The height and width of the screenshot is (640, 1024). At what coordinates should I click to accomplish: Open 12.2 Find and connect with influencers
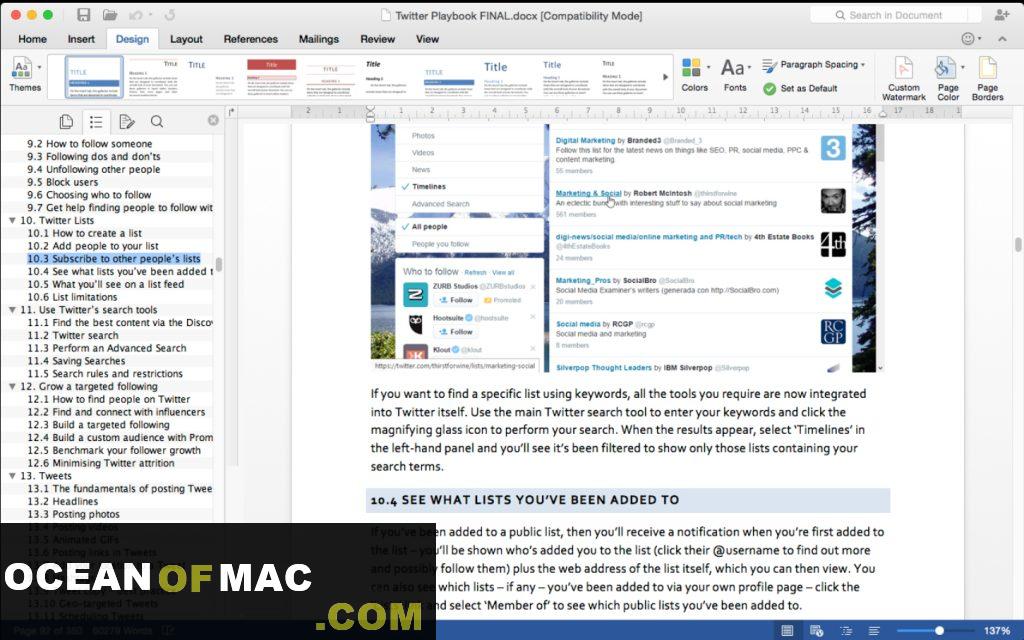pos(116,412)
